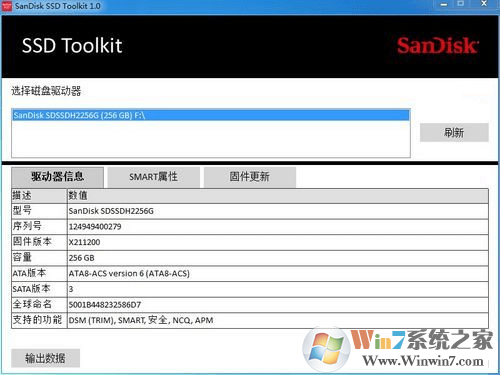The image size is (500, 375).
Task: Maximize the SanDisk SSD Toolkit window
Action: 461,4
